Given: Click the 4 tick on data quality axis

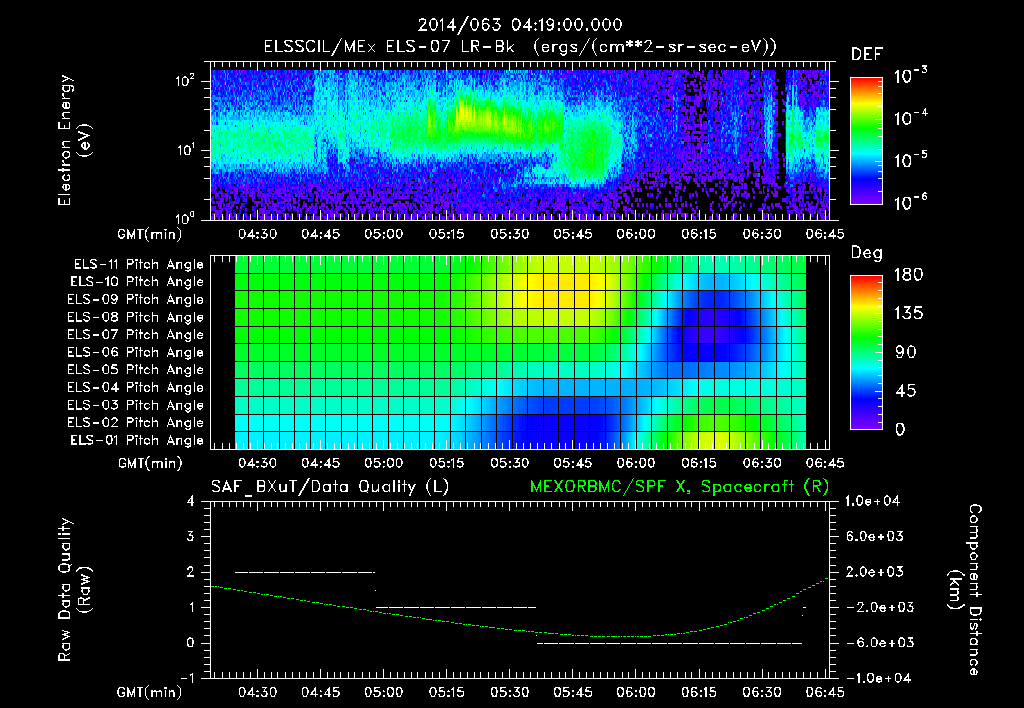Looking at the screenshot, I should (x=191, y=501).
